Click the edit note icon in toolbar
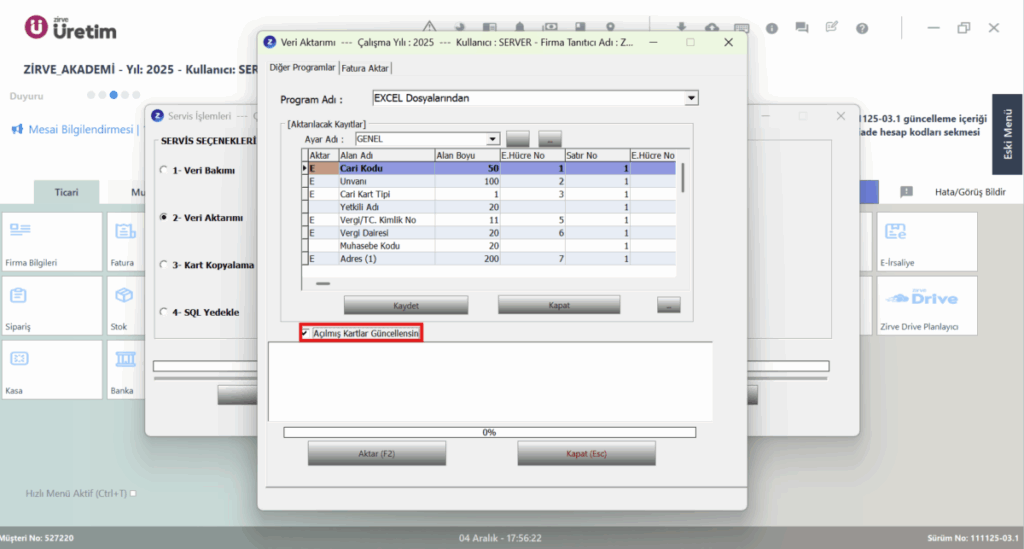Viewport: 1024px width, 549px height. pyautogui.click(x=831, y=27)
